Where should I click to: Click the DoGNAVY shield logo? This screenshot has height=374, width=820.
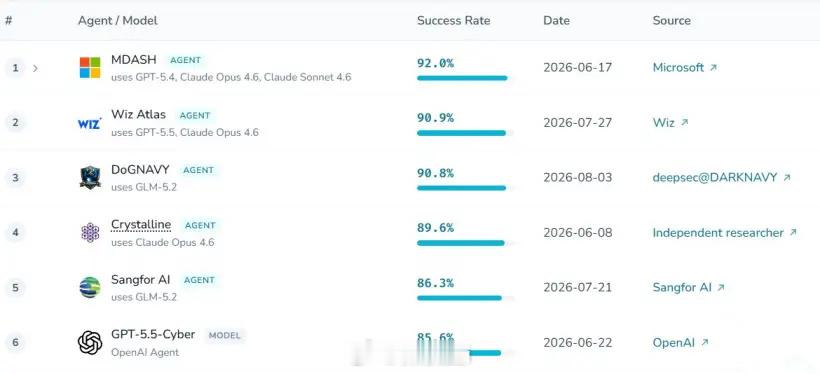pyautogui.click(x=90, y=177)
